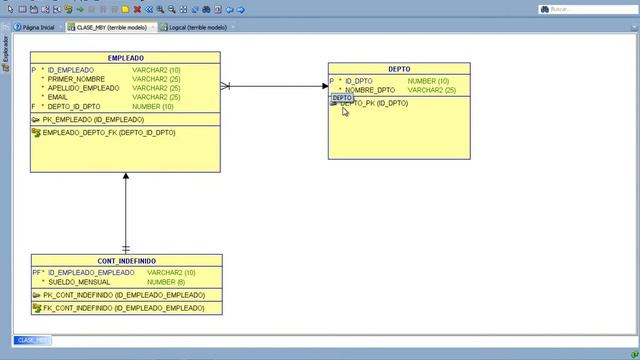
Task: Select the CONT_INDEFINIDO to EMPLEADO relationship line
Action: coord(126,212)
